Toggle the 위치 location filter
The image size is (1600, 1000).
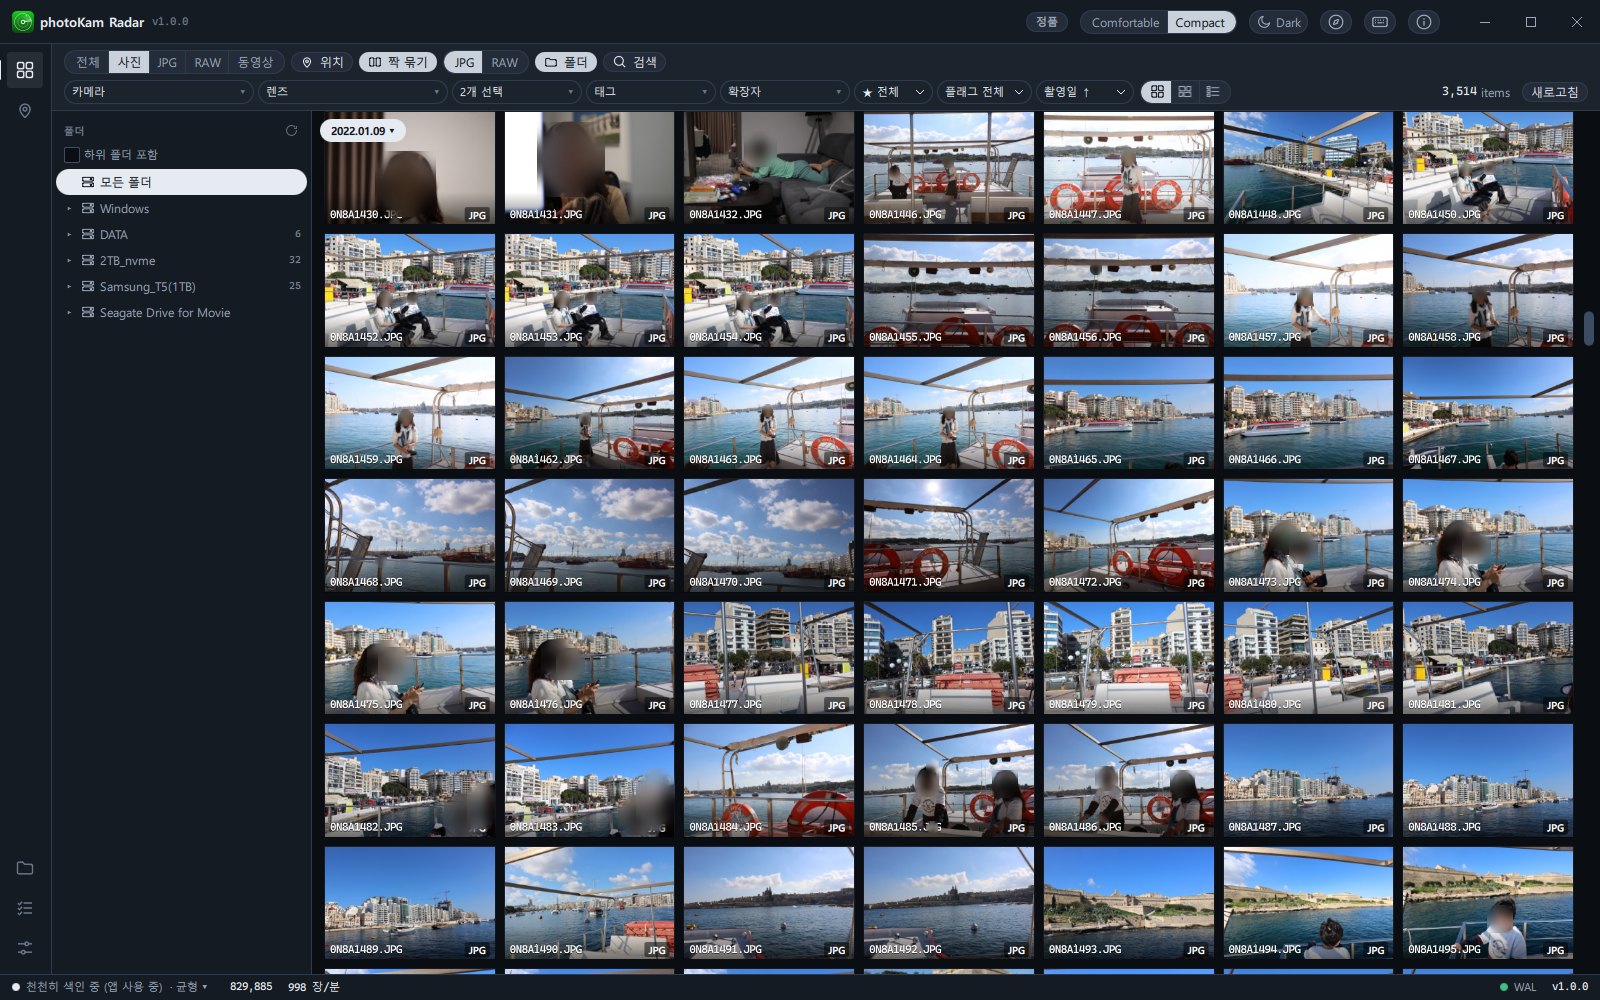pyautogui.click(x=322, y=62)
